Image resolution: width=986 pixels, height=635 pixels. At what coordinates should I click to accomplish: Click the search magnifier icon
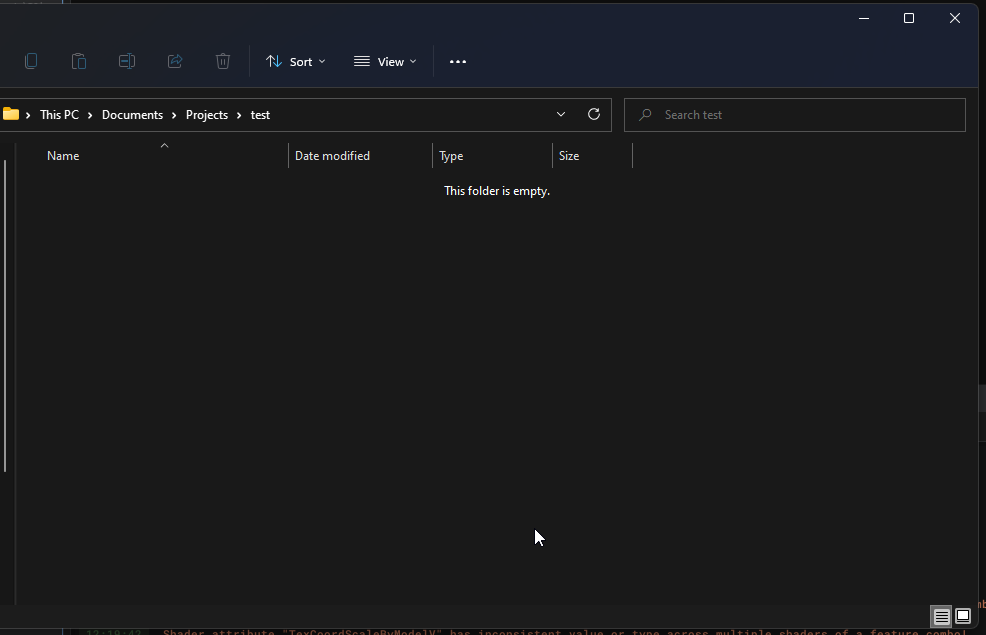point(645,114)
